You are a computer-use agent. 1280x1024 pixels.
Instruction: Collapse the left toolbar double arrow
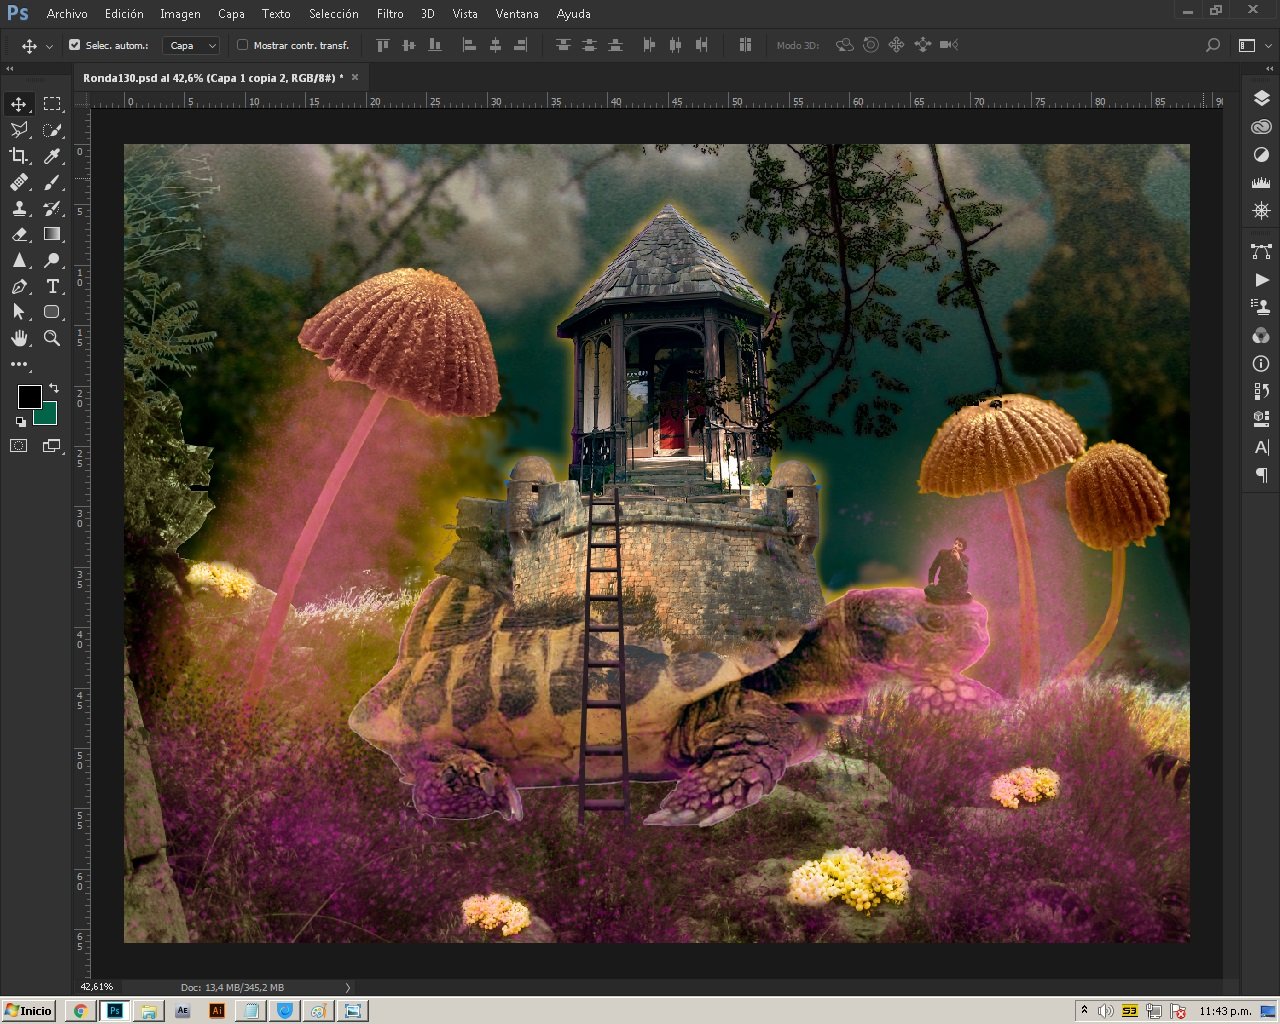pyautogui.click(x=10, y=69)
